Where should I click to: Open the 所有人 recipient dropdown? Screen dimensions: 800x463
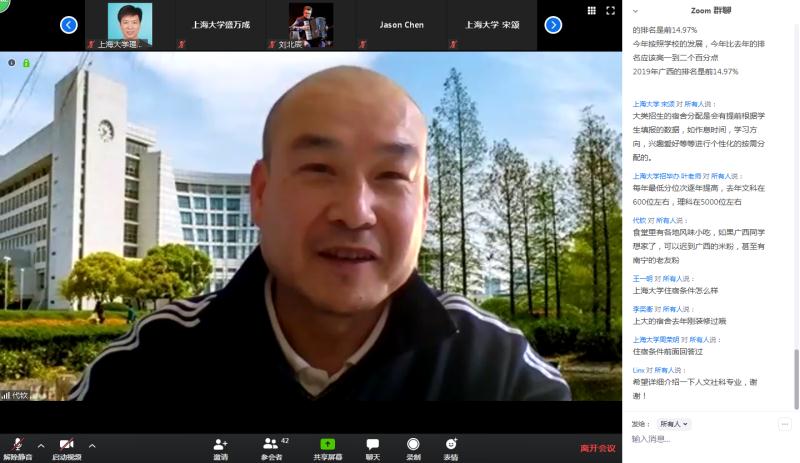point(674,424)
